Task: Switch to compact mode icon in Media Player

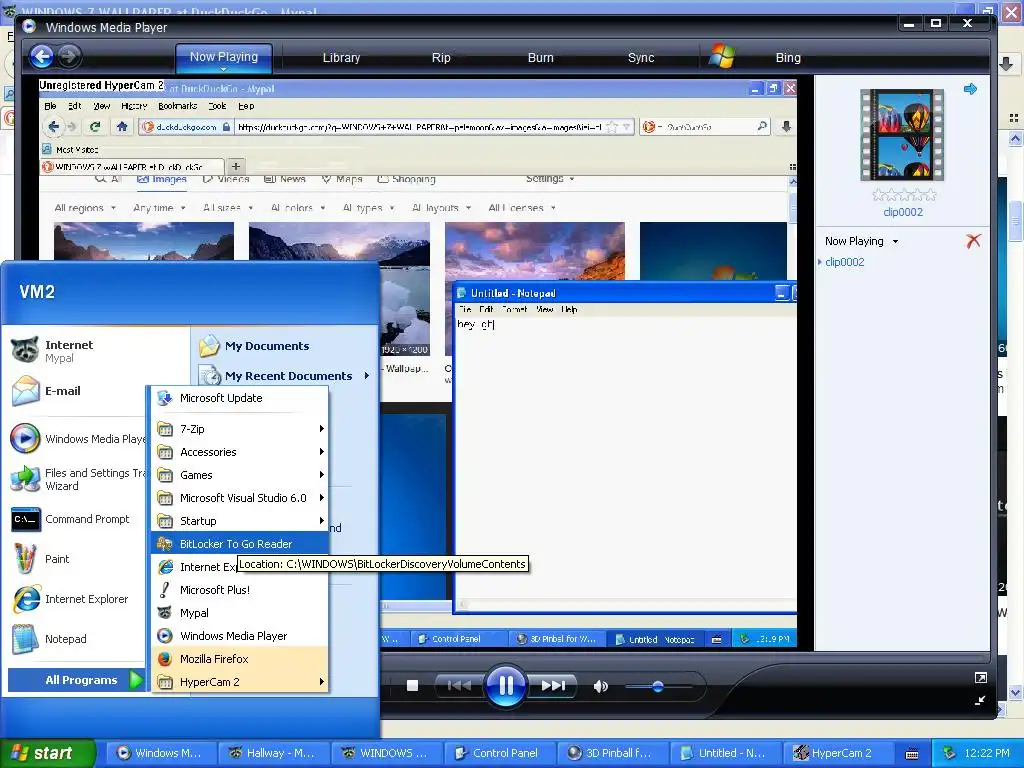Action: coord(980,701)
